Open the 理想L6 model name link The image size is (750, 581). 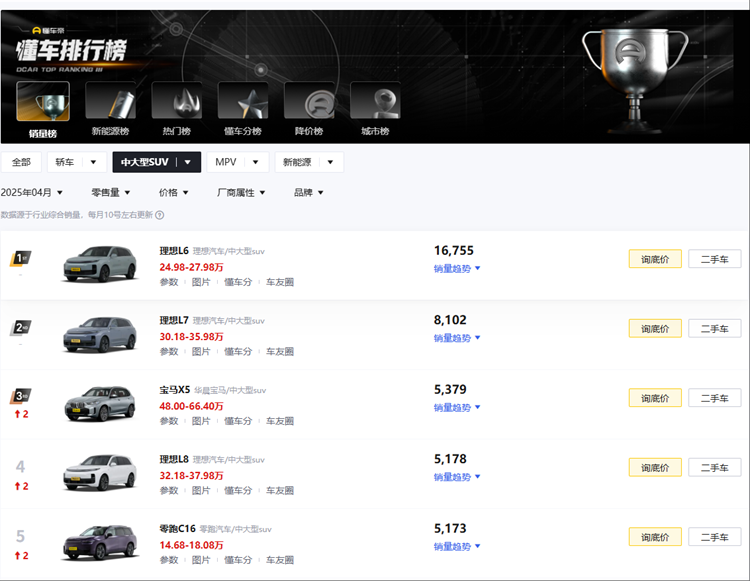pyautogui.click(x=174, y=251)
